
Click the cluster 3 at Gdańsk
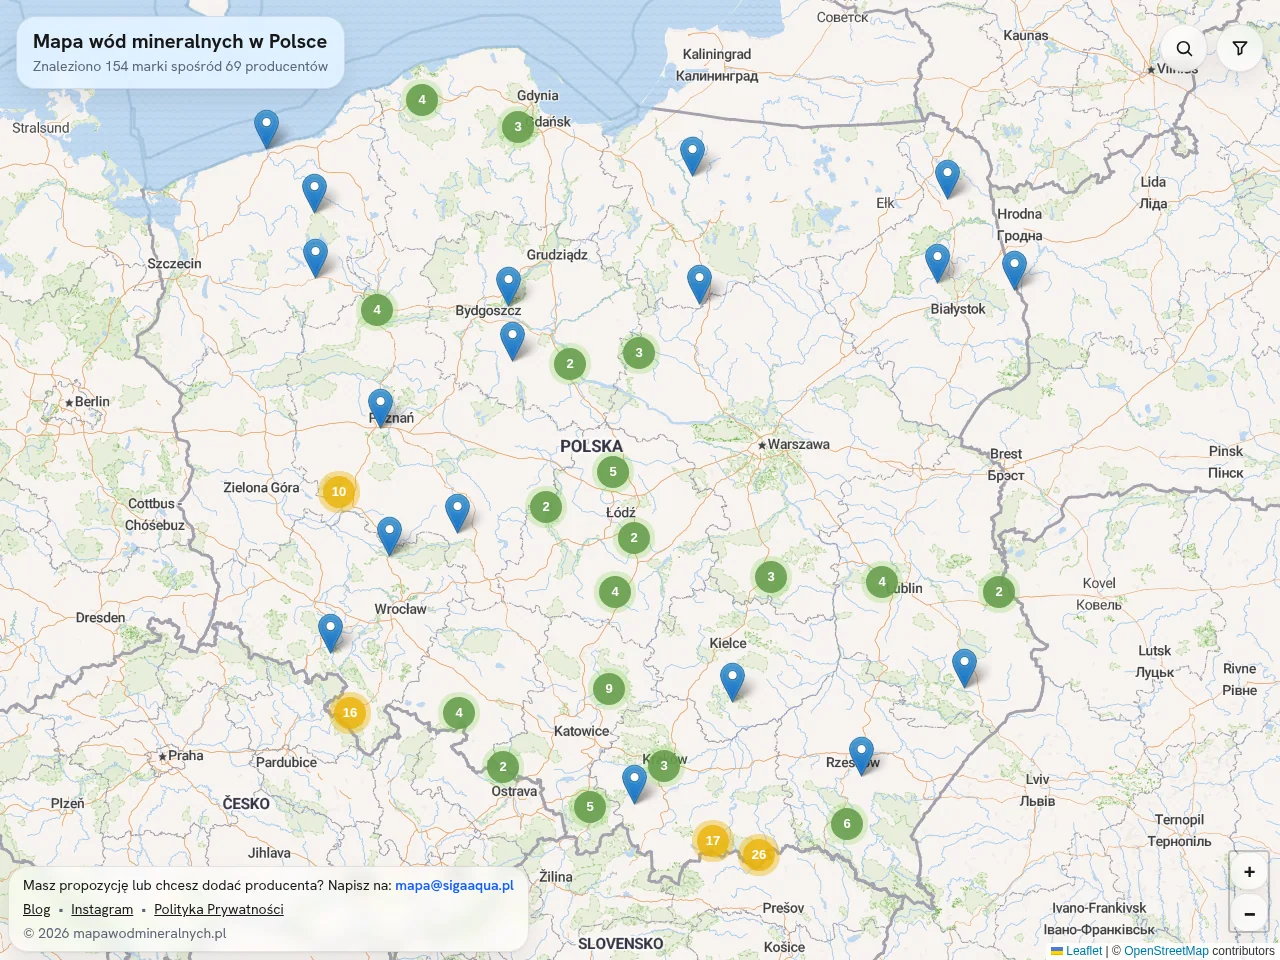[x=518, y=126]
